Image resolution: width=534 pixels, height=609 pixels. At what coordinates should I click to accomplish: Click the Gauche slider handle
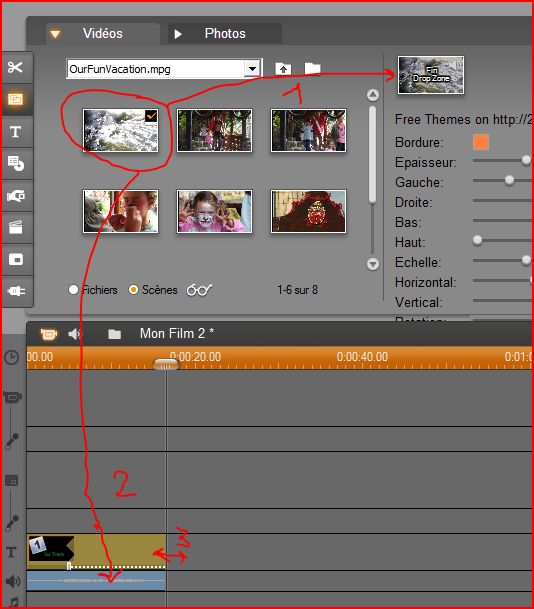[x=509, y=180]
